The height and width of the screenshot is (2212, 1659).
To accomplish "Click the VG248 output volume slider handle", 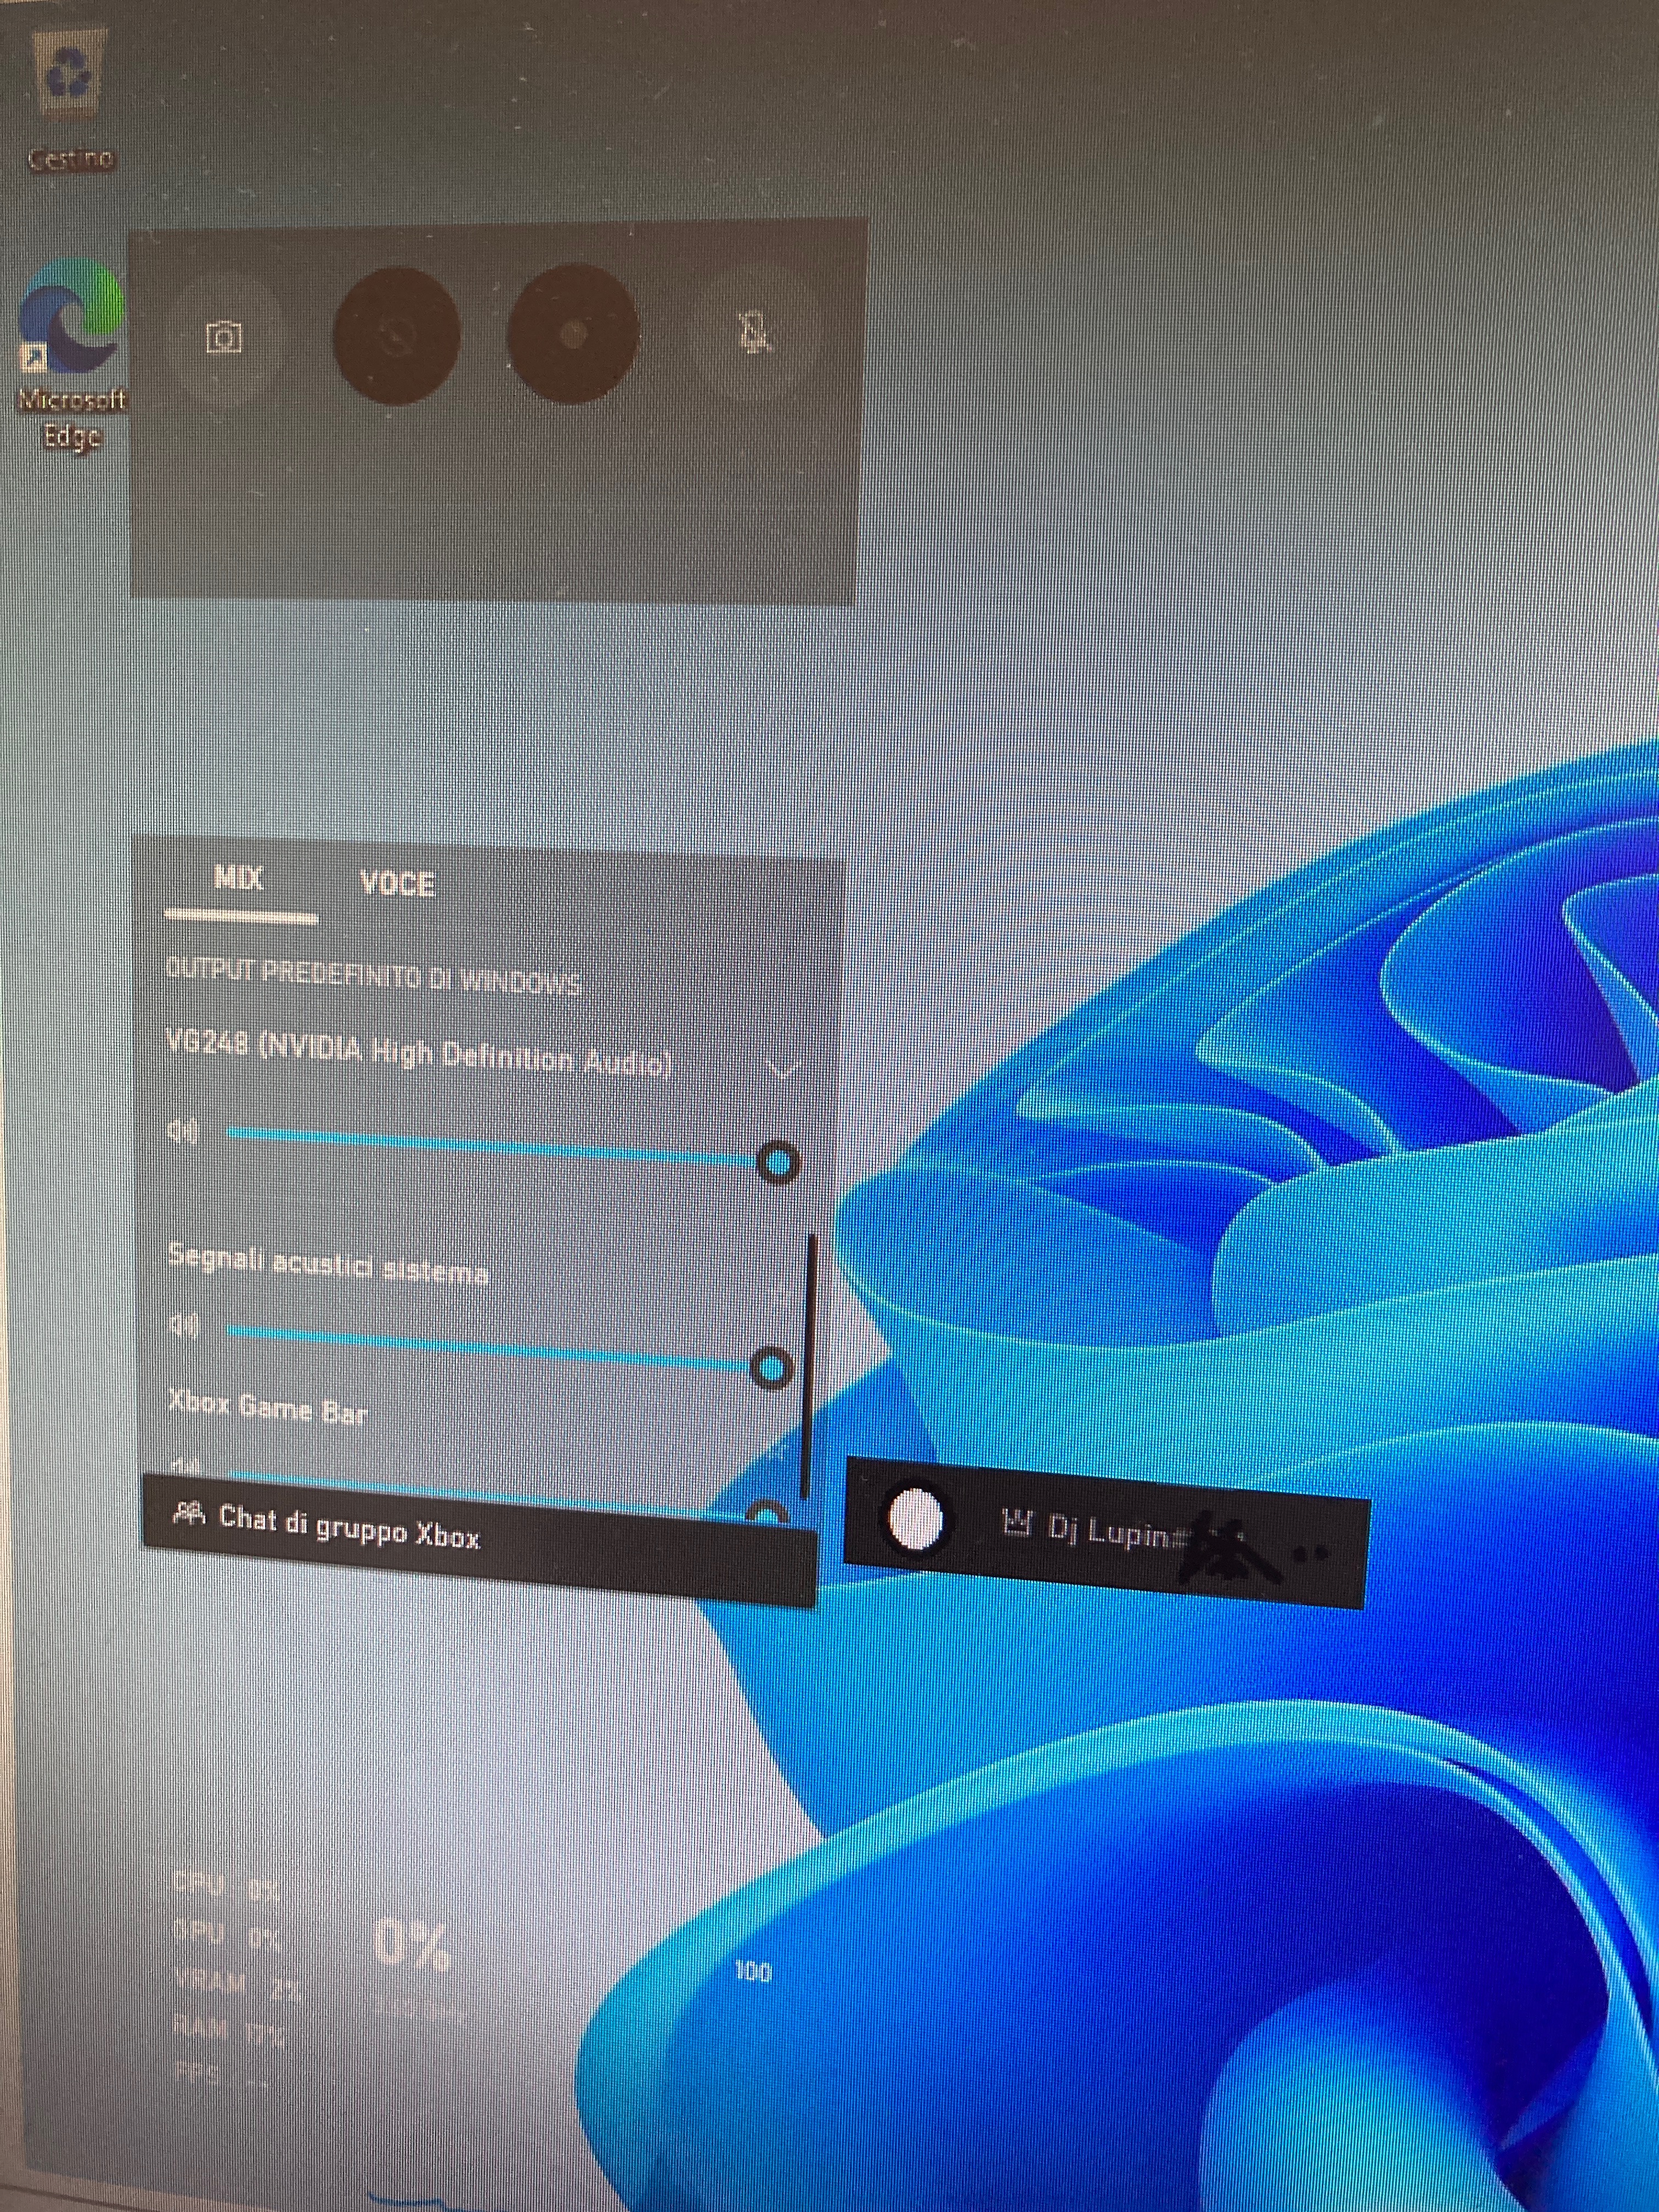I will tap(778, 1163).
